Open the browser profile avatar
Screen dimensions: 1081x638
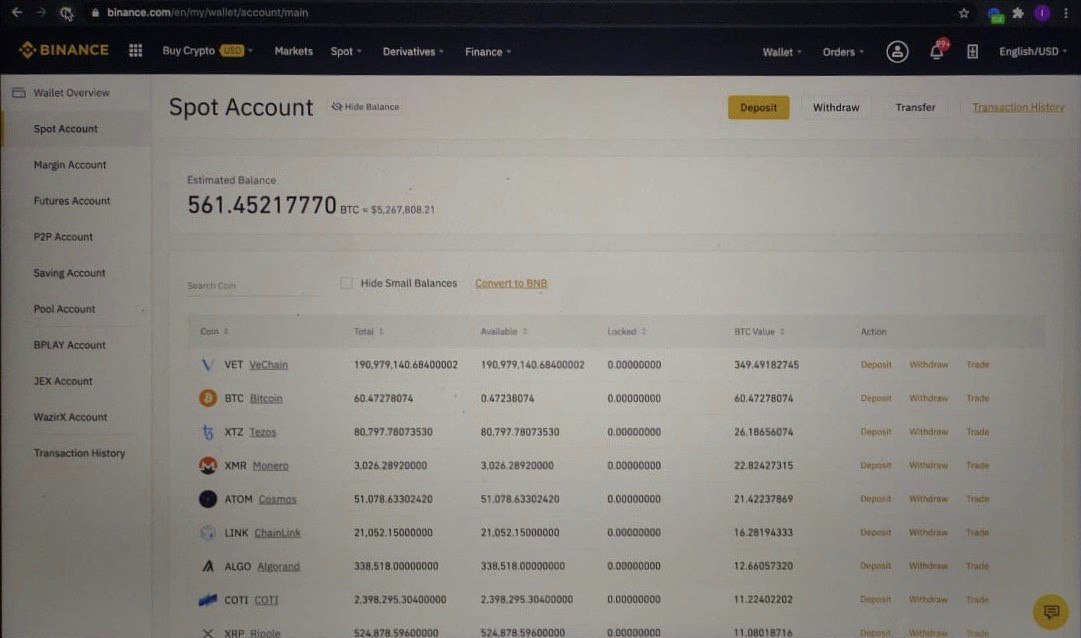(x=1042, y=12)
